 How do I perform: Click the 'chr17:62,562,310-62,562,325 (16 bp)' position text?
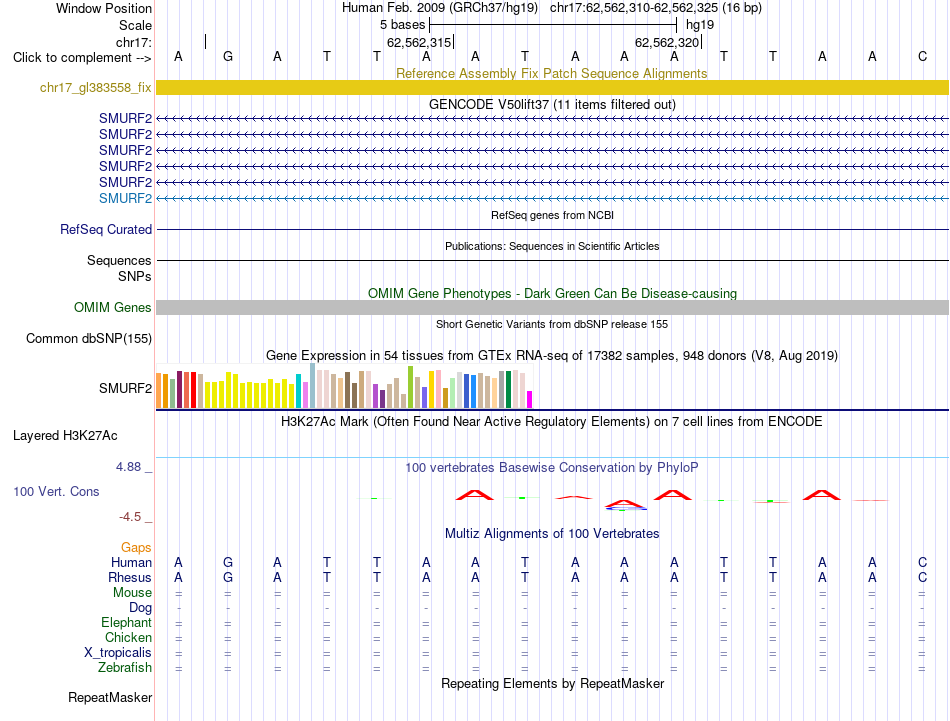(656, 8)
